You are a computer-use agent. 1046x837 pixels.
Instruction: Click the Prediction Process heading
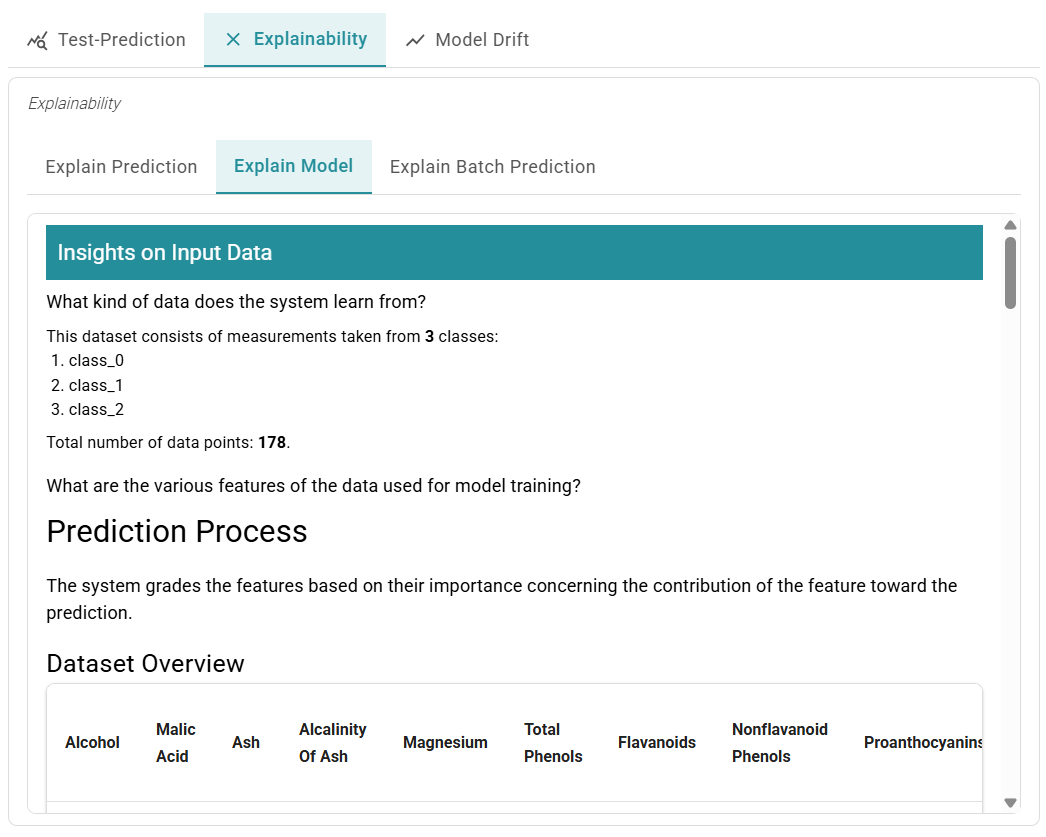[x=177, y=532]
